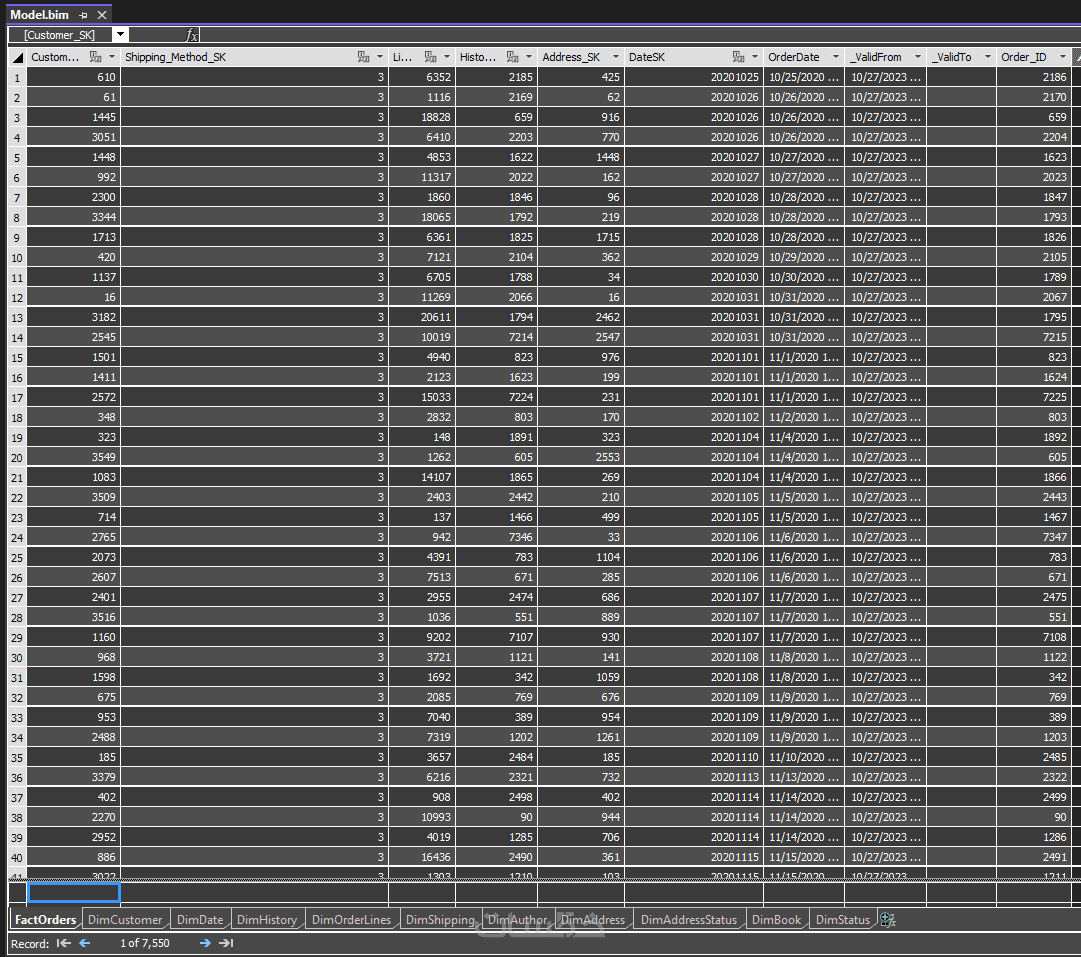Open the Order_ID filter dropdown
This screenshot has height=957, width=1081.
tap(1062, 57)
